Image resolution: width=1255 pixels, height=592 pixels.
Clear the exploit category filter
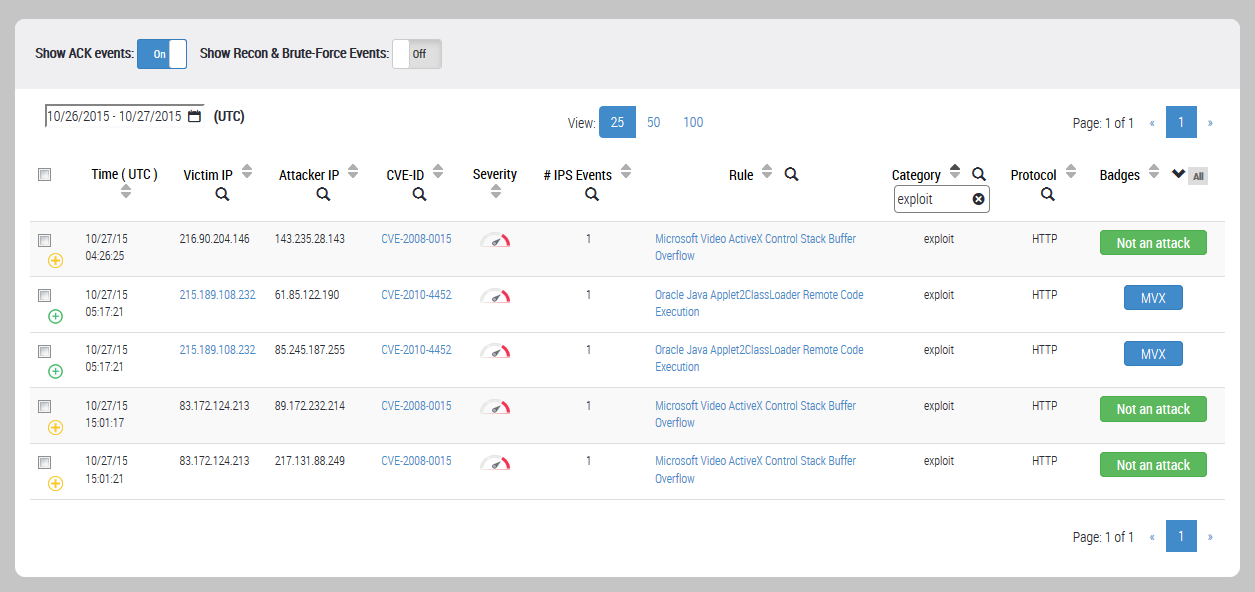coord(979,199)
